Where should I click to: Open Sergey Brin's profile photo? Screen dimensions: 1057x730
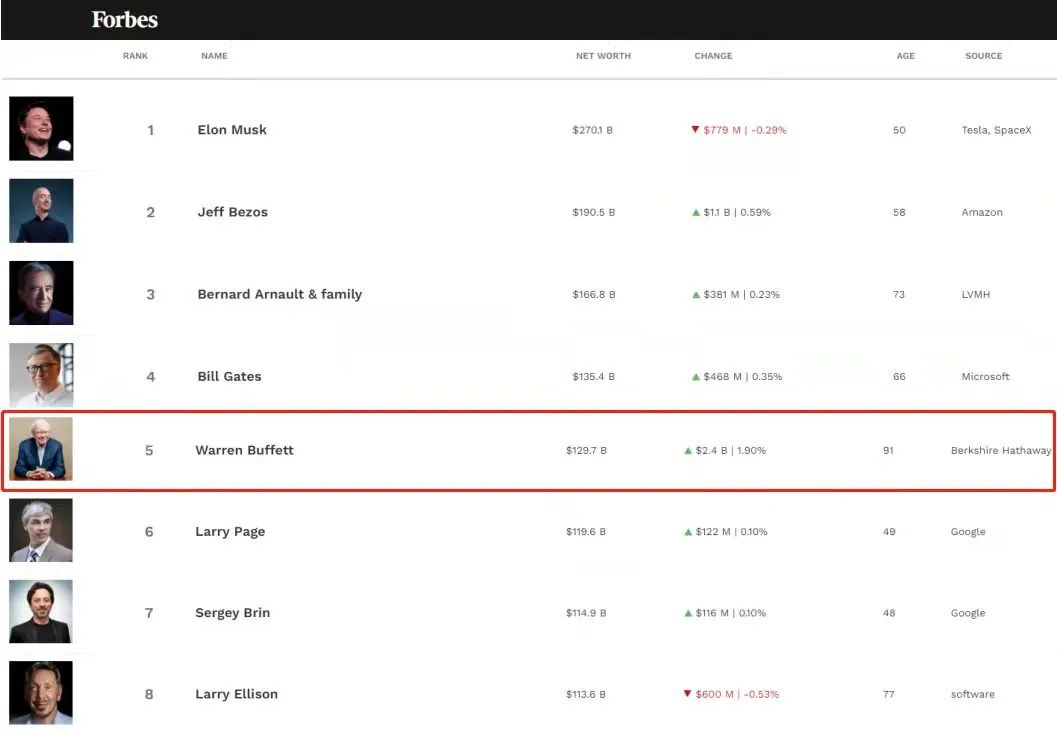click(41, 612)
